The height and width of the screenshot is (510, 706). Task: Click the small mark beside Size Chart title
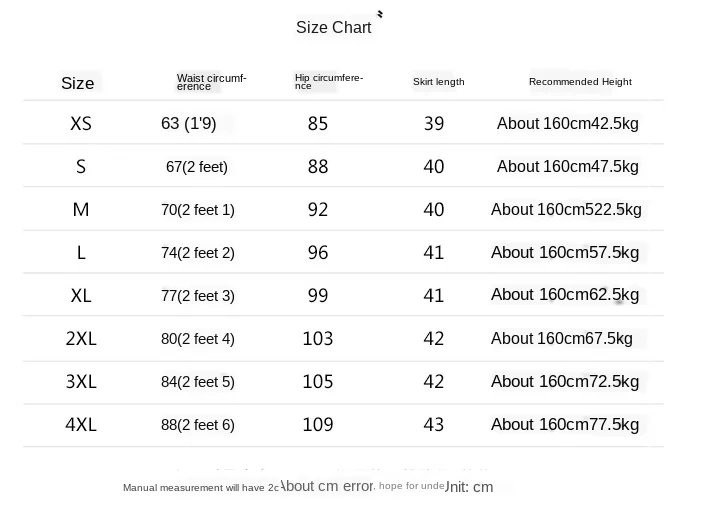380,14
